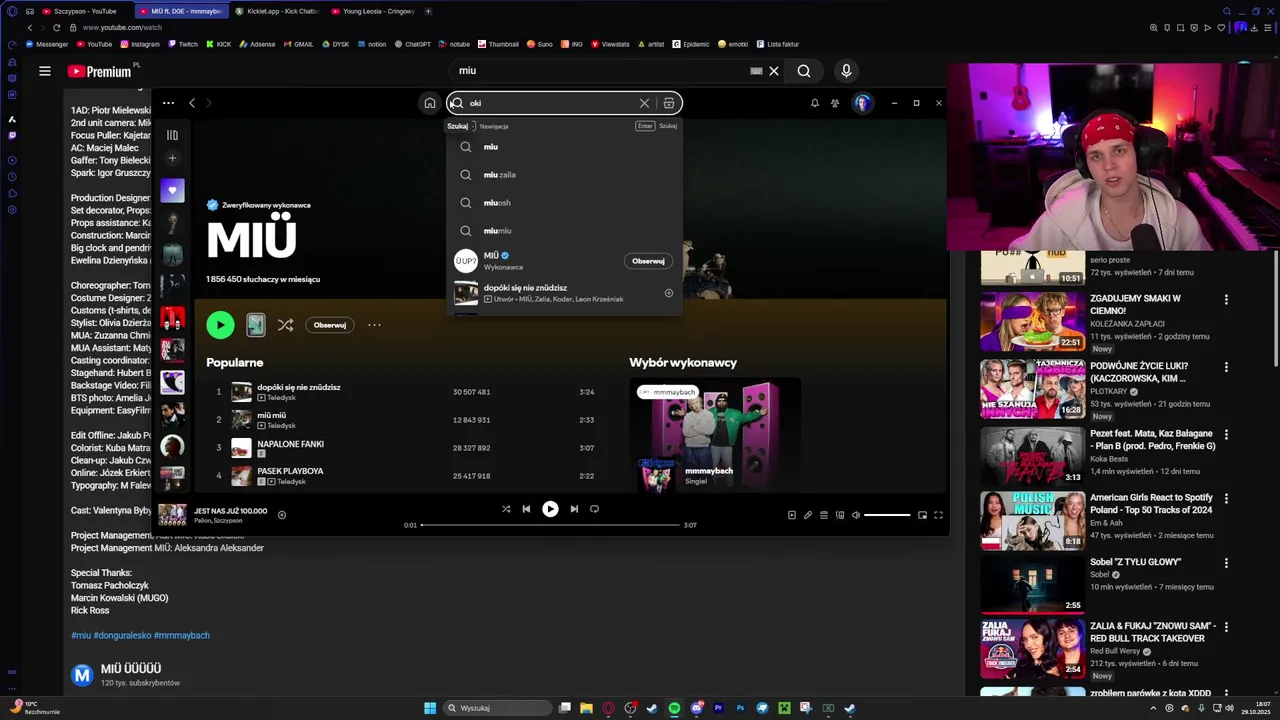
Task: Open options for 'American Girls React' video
Action: [1226, 498]
